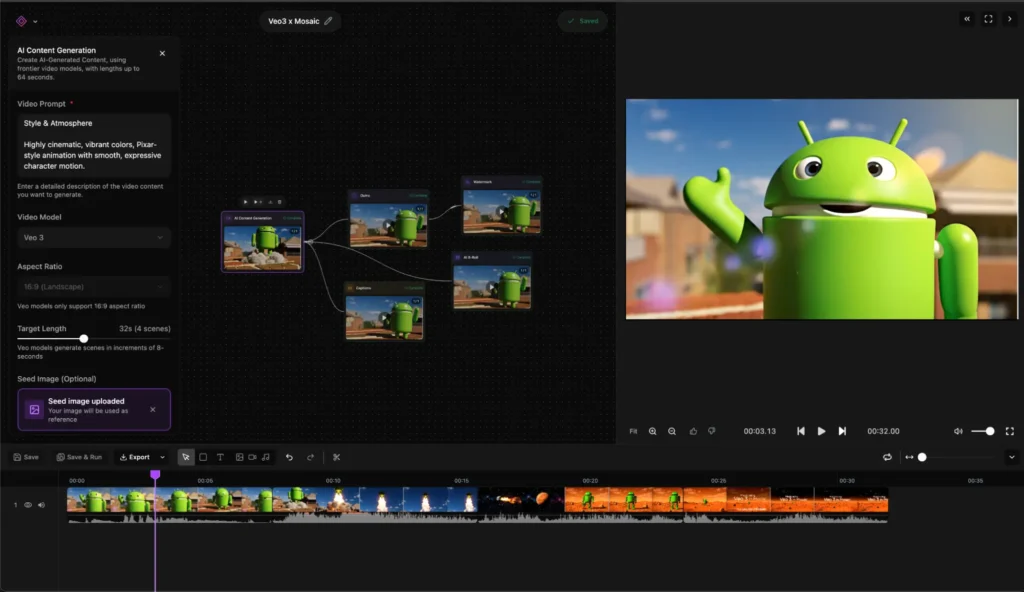Screen dimensions: 1024x592
Task: Split the clip with the scissors tool
Action: tap(336, 457)
